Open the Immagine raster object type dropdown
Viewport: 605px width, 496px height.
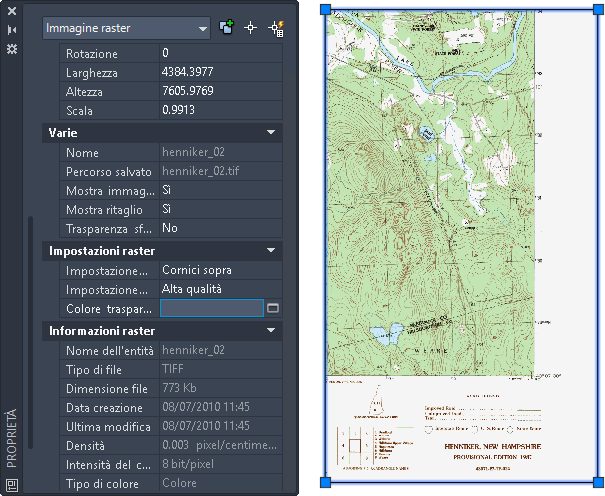tap(127, 28)
